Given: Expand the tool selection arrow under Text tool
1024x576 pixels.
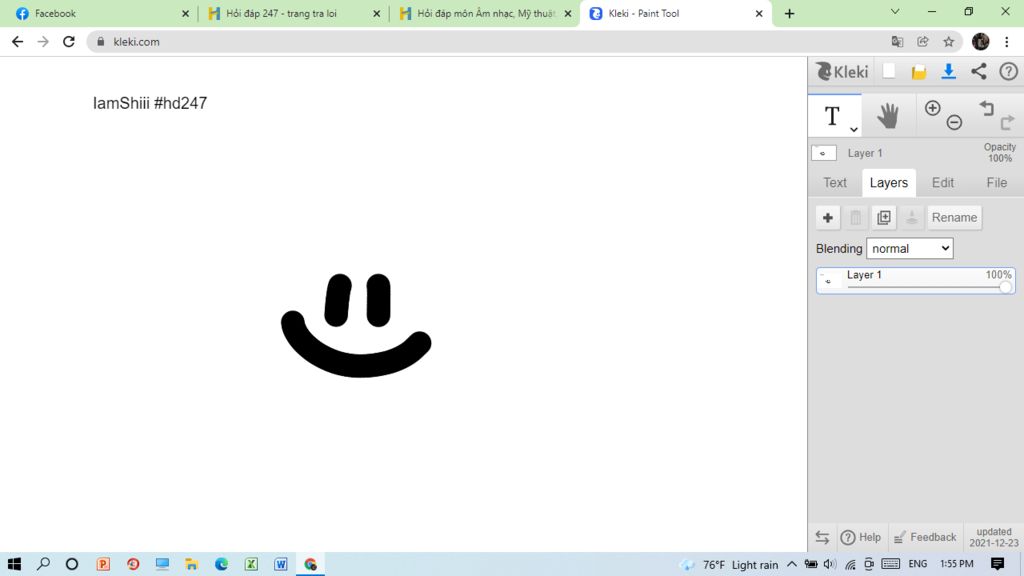Looking at the screenshot, I should click(854, 129).
